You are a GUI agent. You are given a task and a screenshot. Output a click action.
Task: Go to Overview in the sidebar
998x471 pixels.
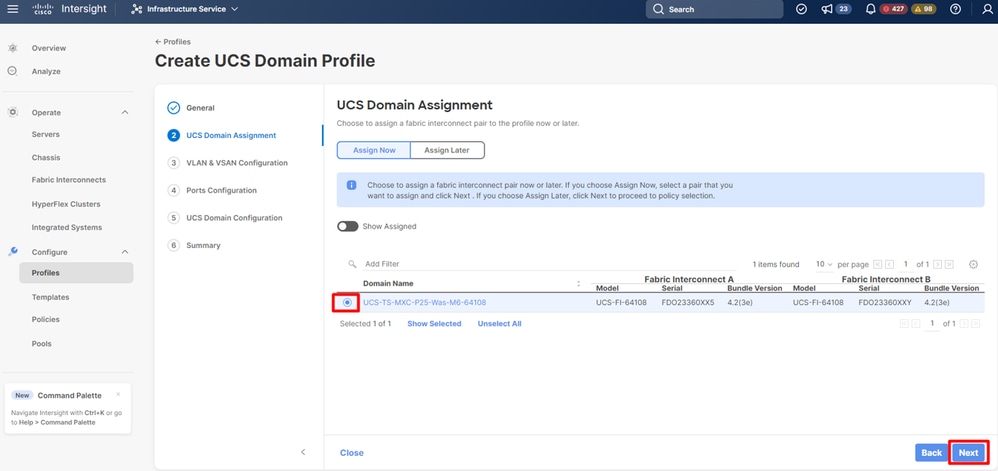click(48, 48)
